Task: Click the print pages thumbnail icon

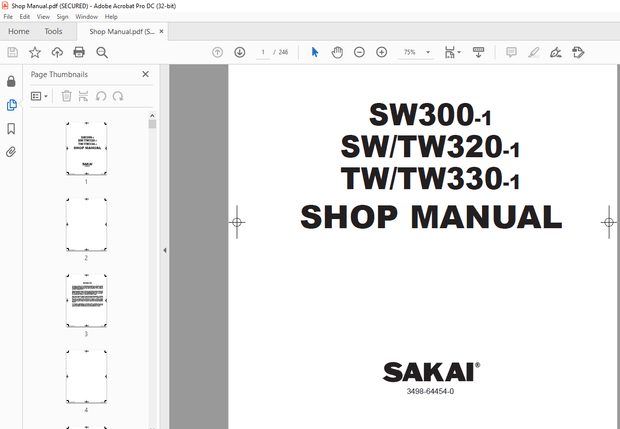Action: pyautogui.click(x=83, y=96)
